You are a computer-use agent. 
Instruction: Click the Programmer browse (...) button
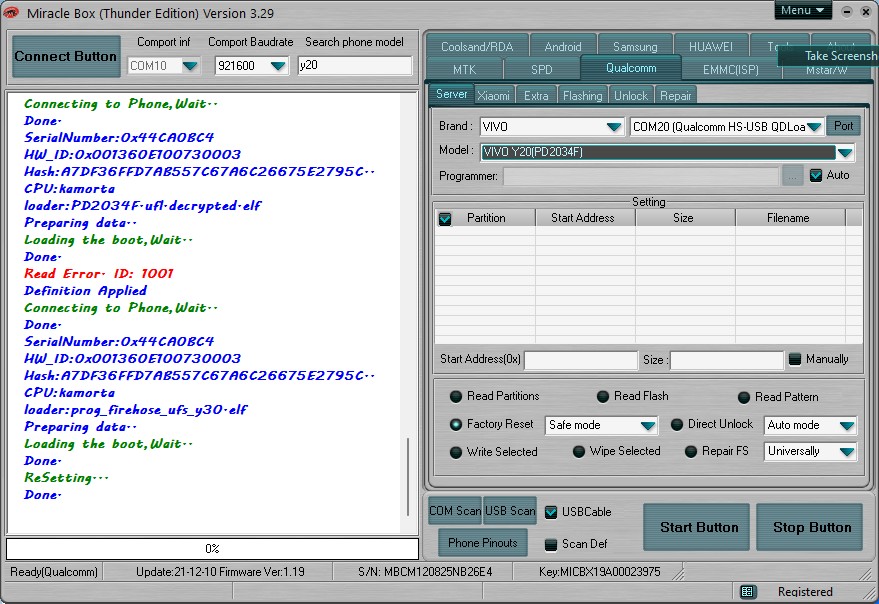(793, 176)
